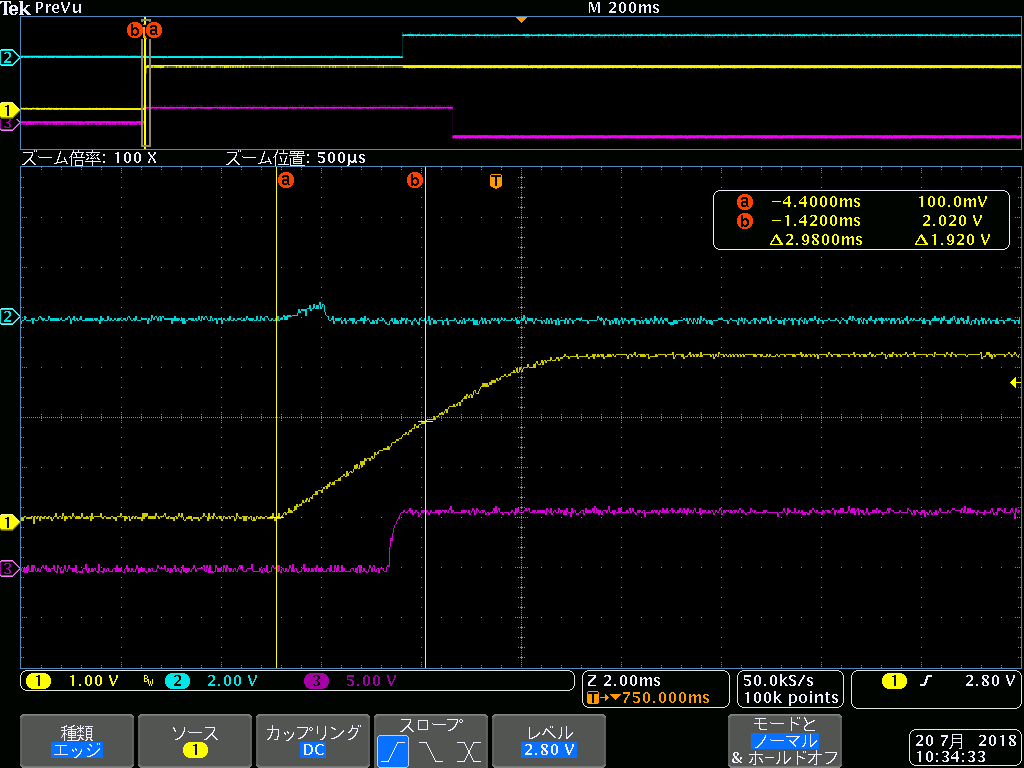Click the 50.0kS/s sample rate readout
This screenshot has height=768, width=1024.
point(780,680)
